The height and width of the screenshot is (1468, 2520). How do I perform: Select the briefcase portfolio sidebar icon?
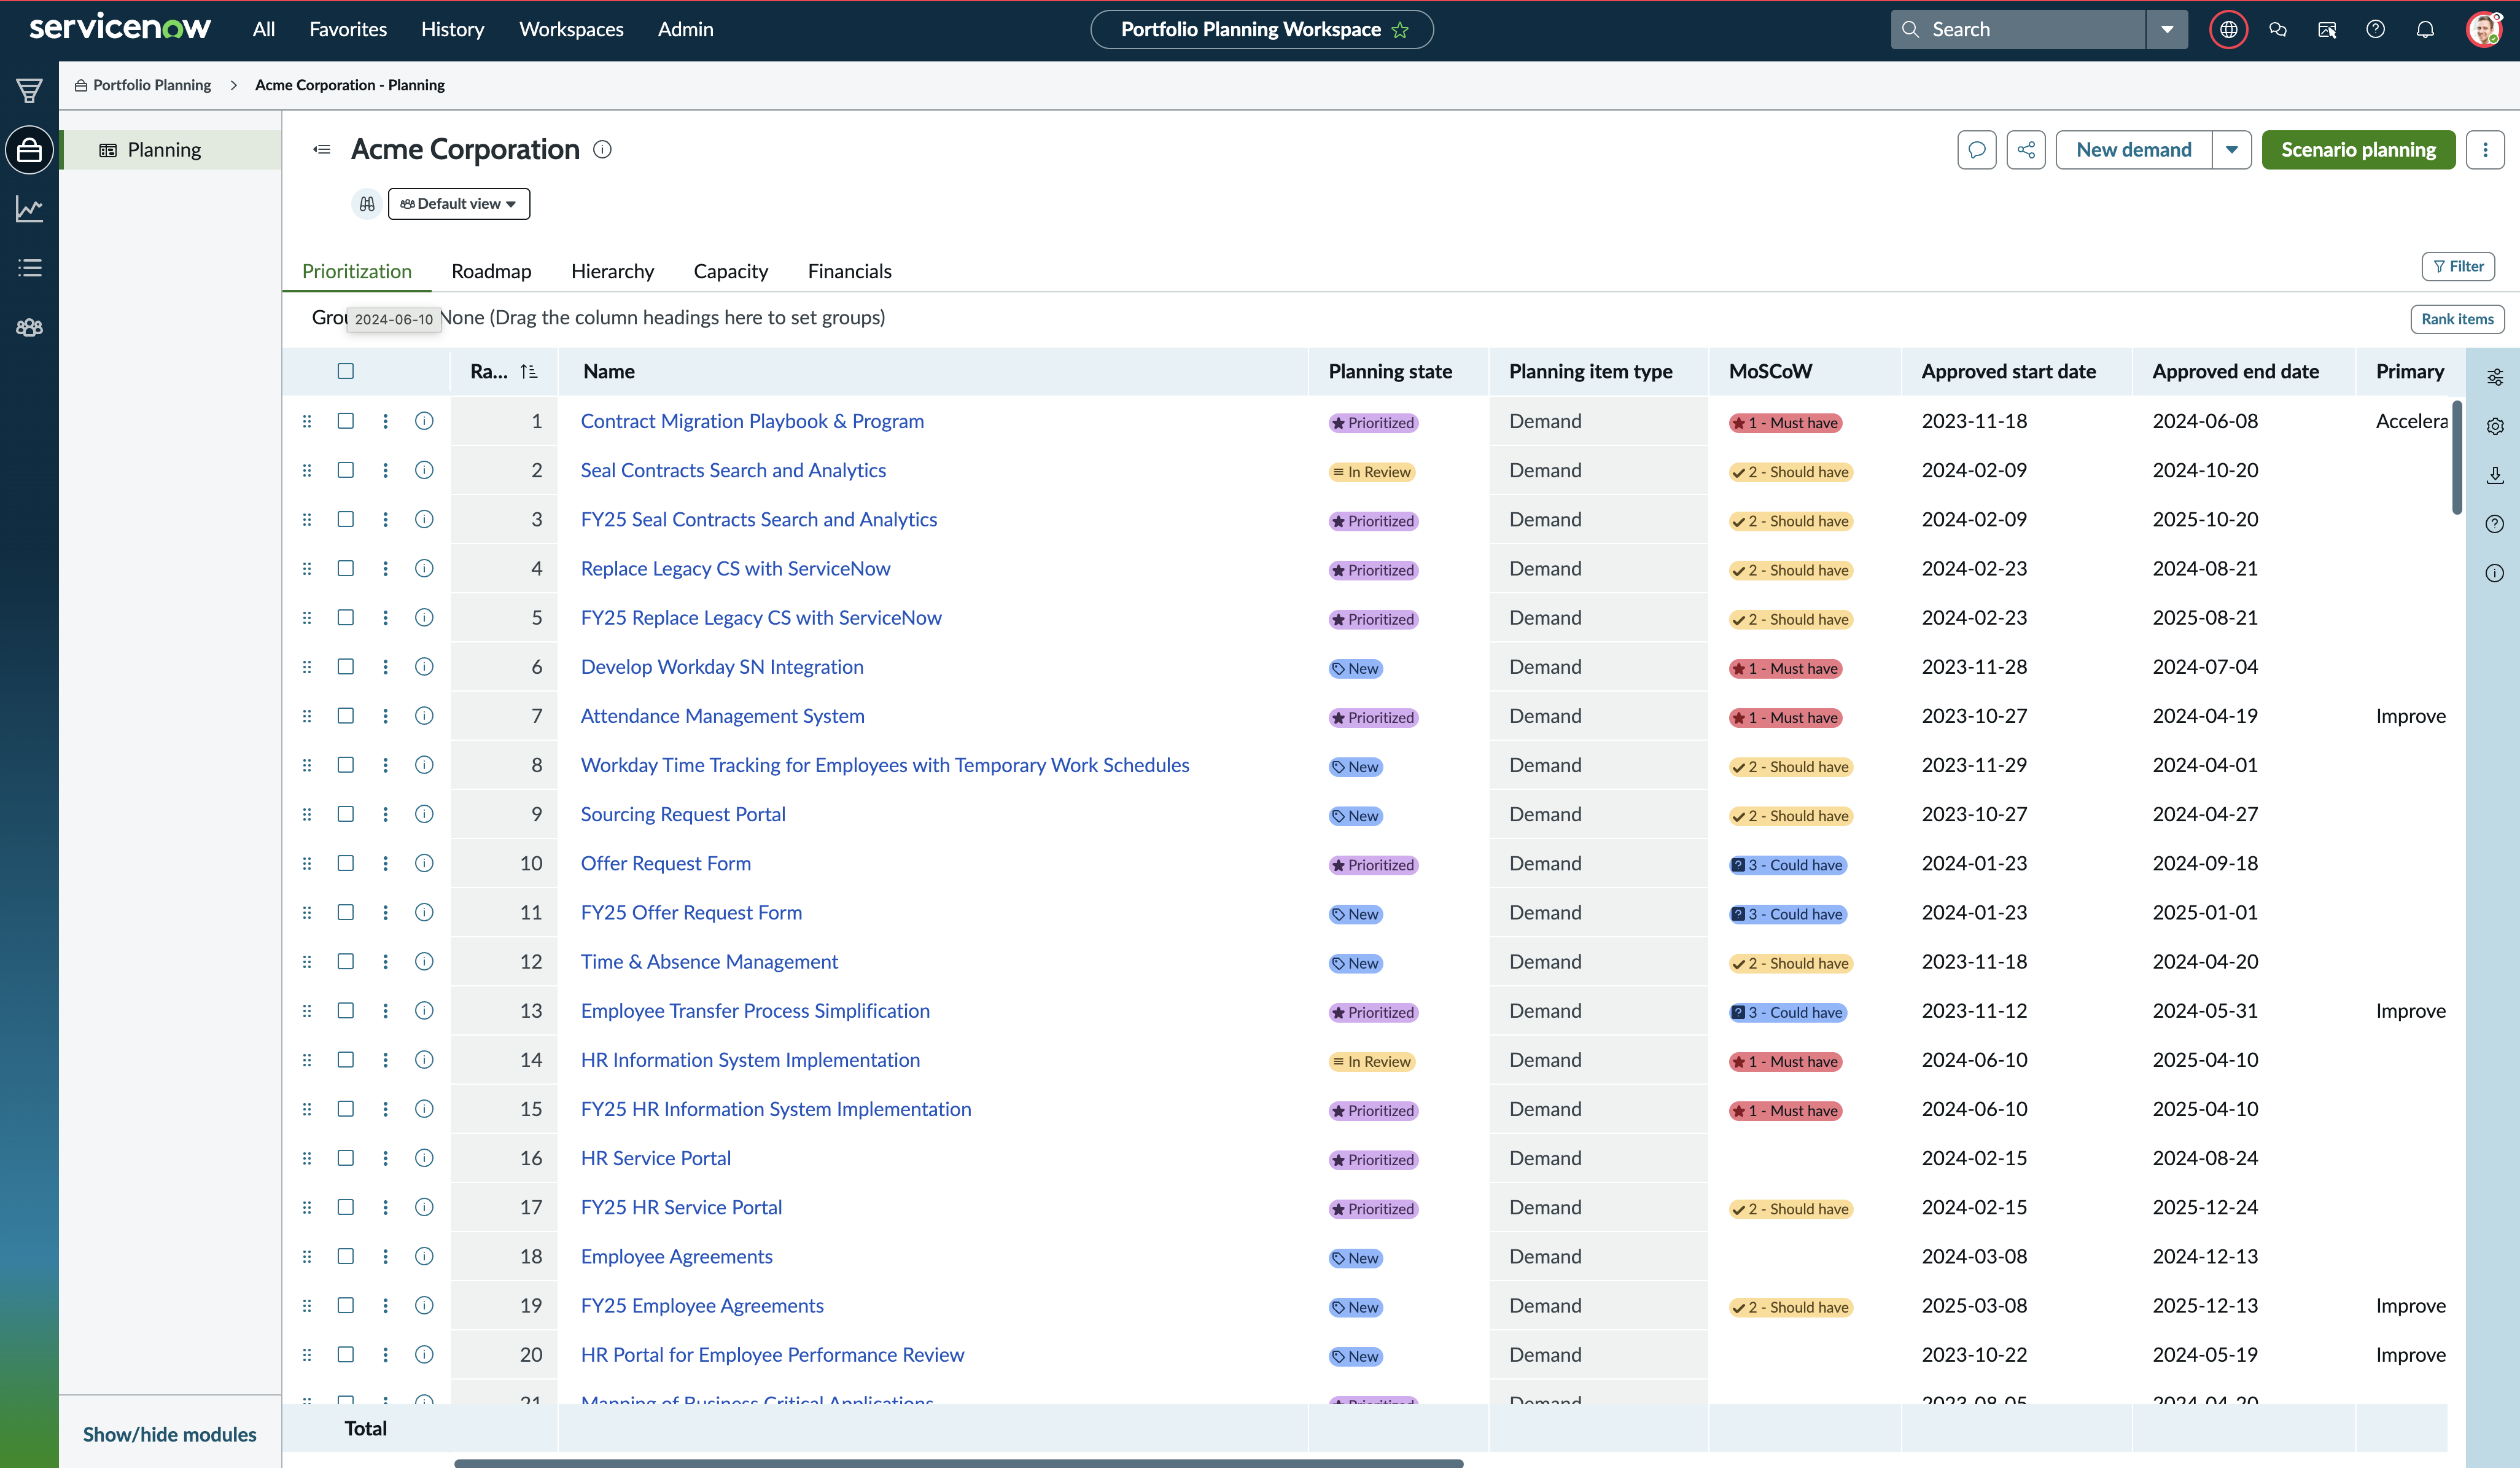coord(29,150)
